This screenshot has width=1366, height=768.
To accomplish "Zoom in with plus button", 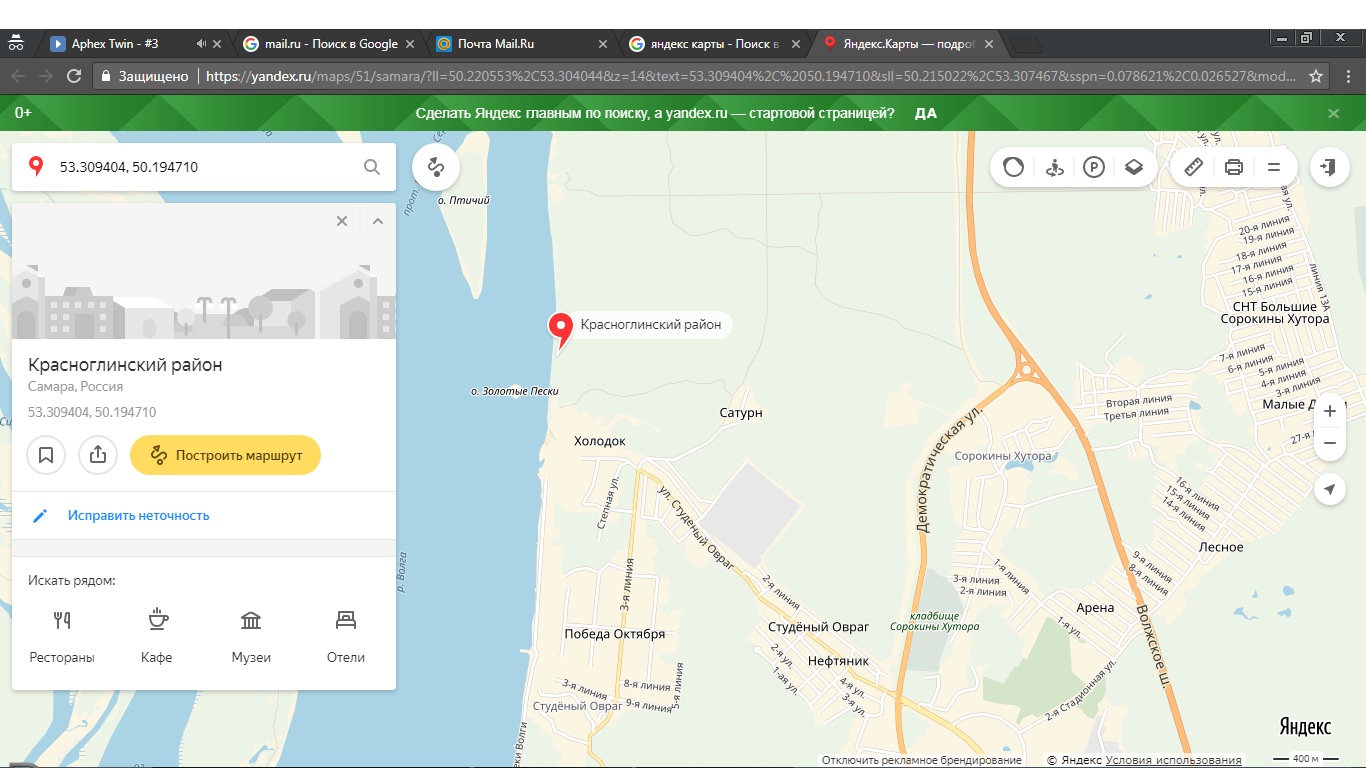I will 1329,411.
